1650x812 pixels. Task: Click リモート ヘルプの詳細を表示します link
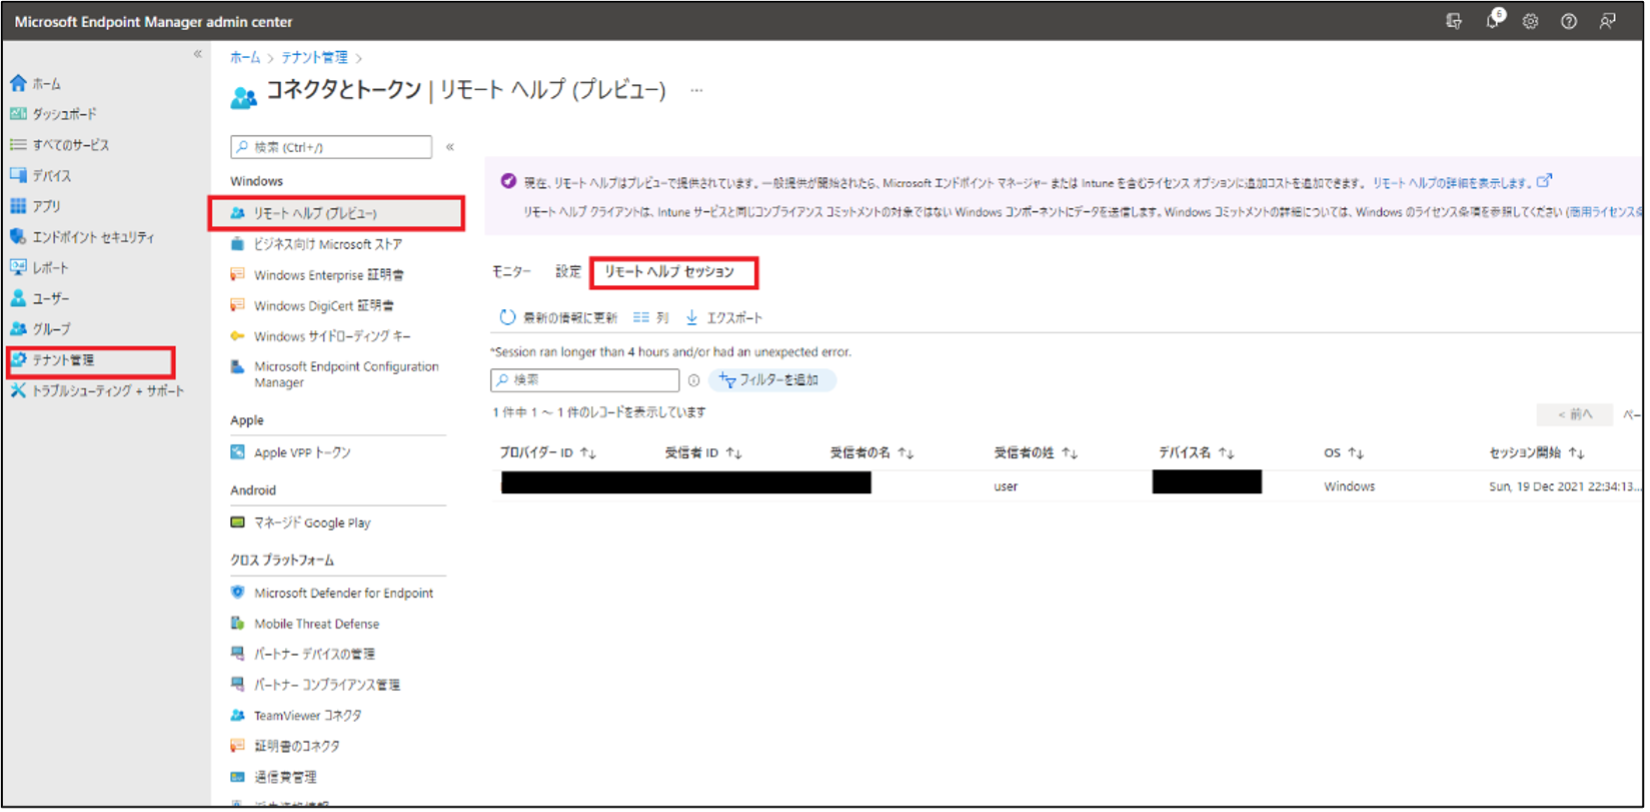(1453, 183)
